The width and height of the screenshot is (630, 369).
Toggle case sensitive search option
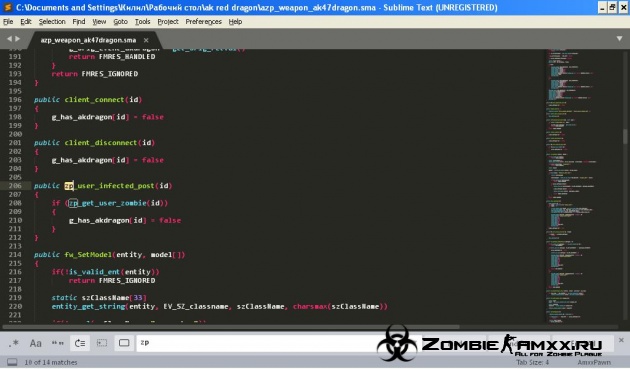coord(35,343)
